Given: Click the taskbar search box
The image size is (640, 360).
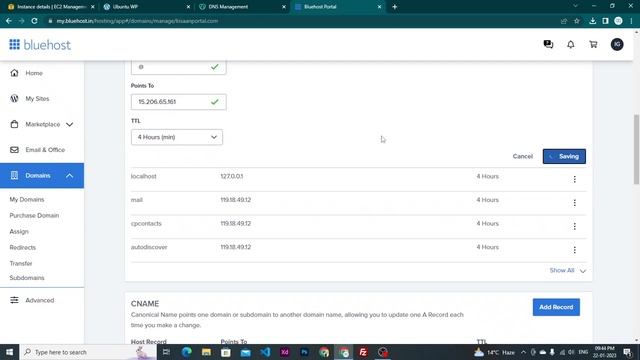Looking at the screenshot, I should pos(88,352).
